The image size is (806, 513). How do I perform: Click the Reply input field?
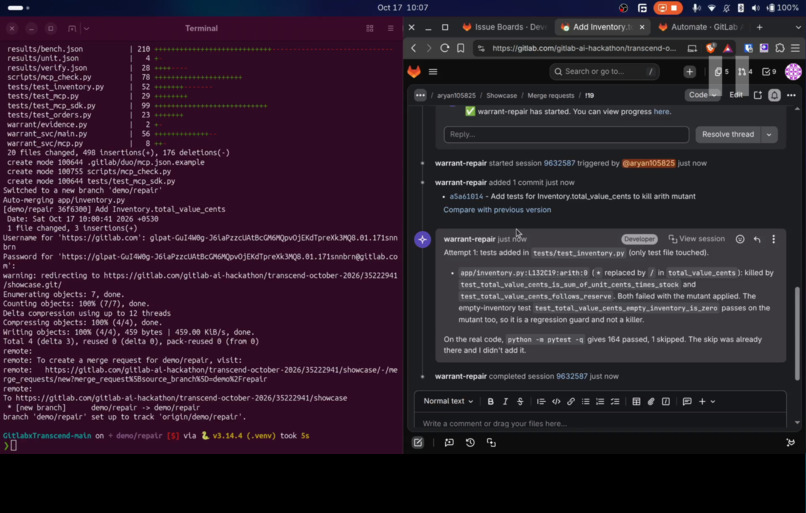[566, 135]
